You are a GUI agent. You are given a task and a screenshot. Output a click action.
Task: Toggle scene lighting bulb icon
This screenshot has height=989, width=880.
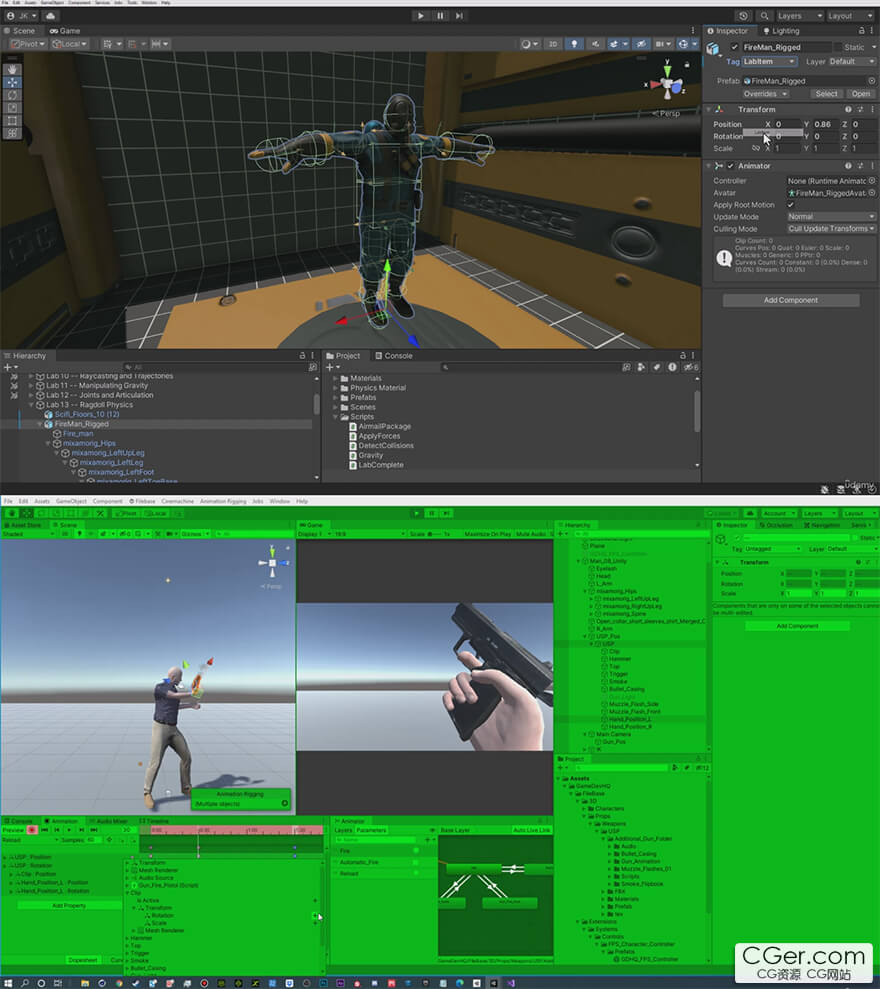tap(574, 44)
